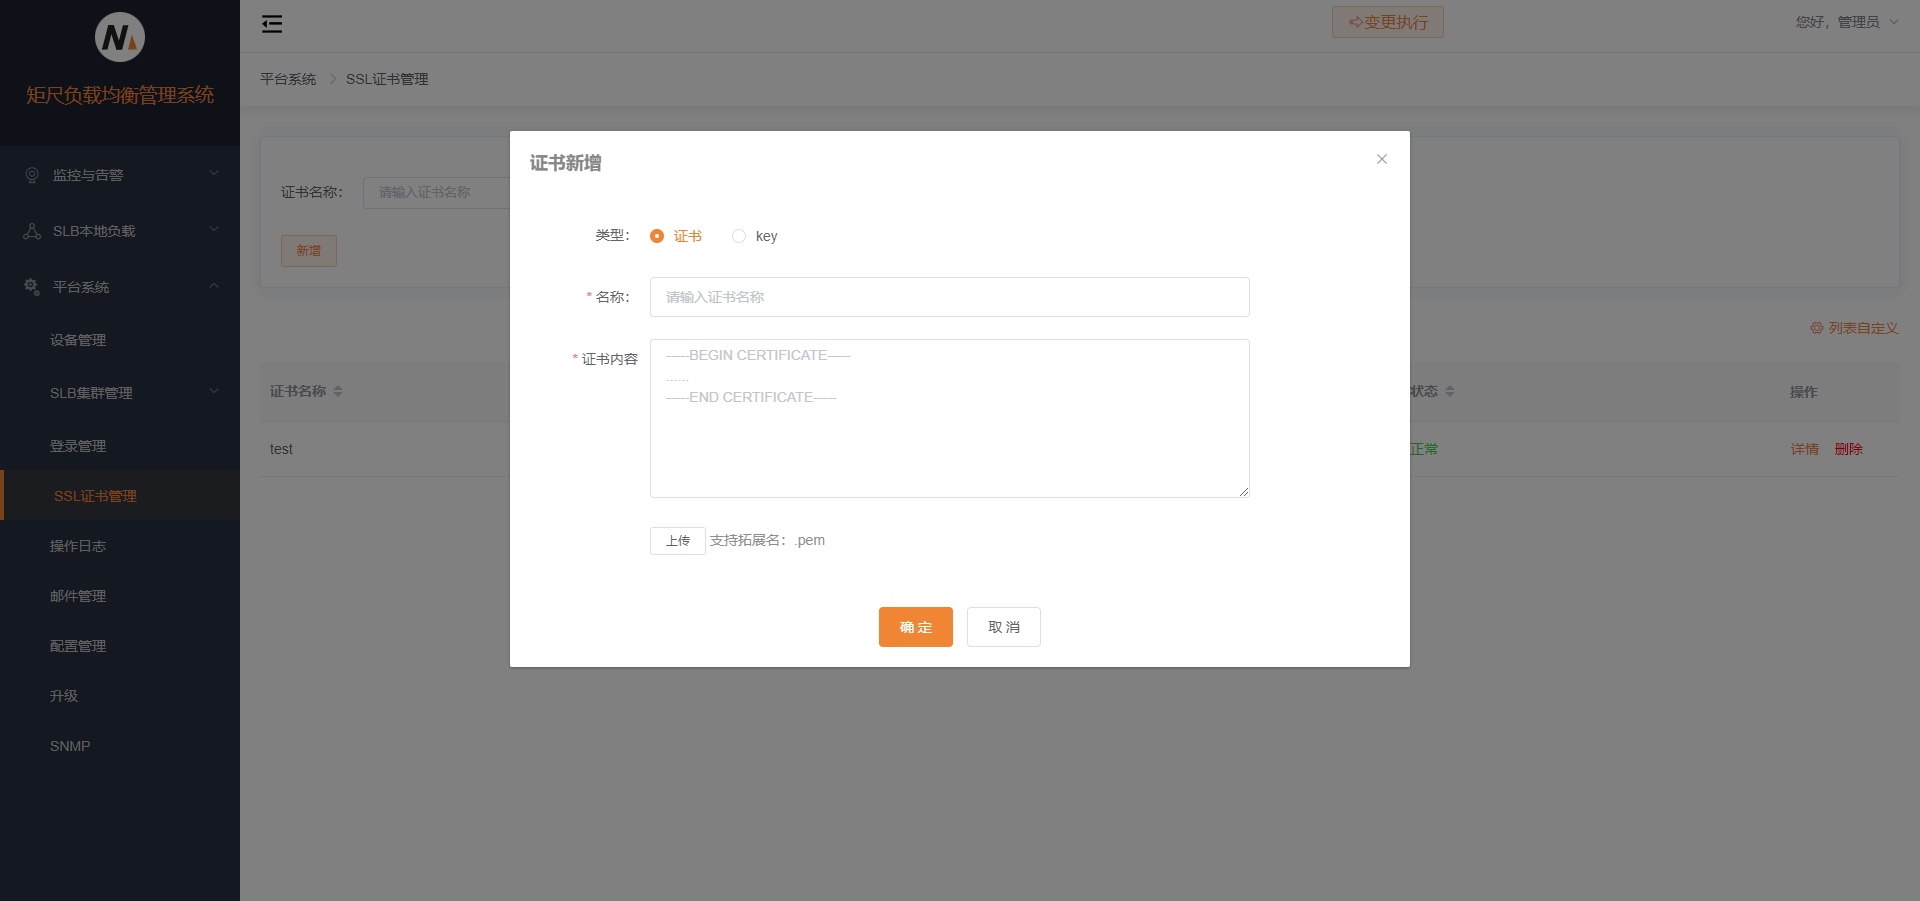The height and width of the screenshot is (901, 1920).
Task: Click the 上传 upload button
Action: point(677,540)
